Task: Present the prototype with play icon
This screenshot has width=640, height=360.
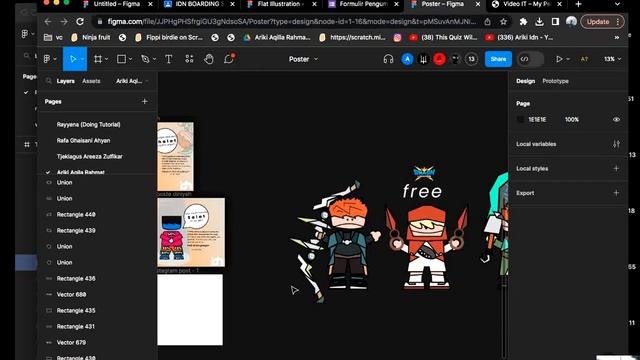Action: tap(559, 59)
